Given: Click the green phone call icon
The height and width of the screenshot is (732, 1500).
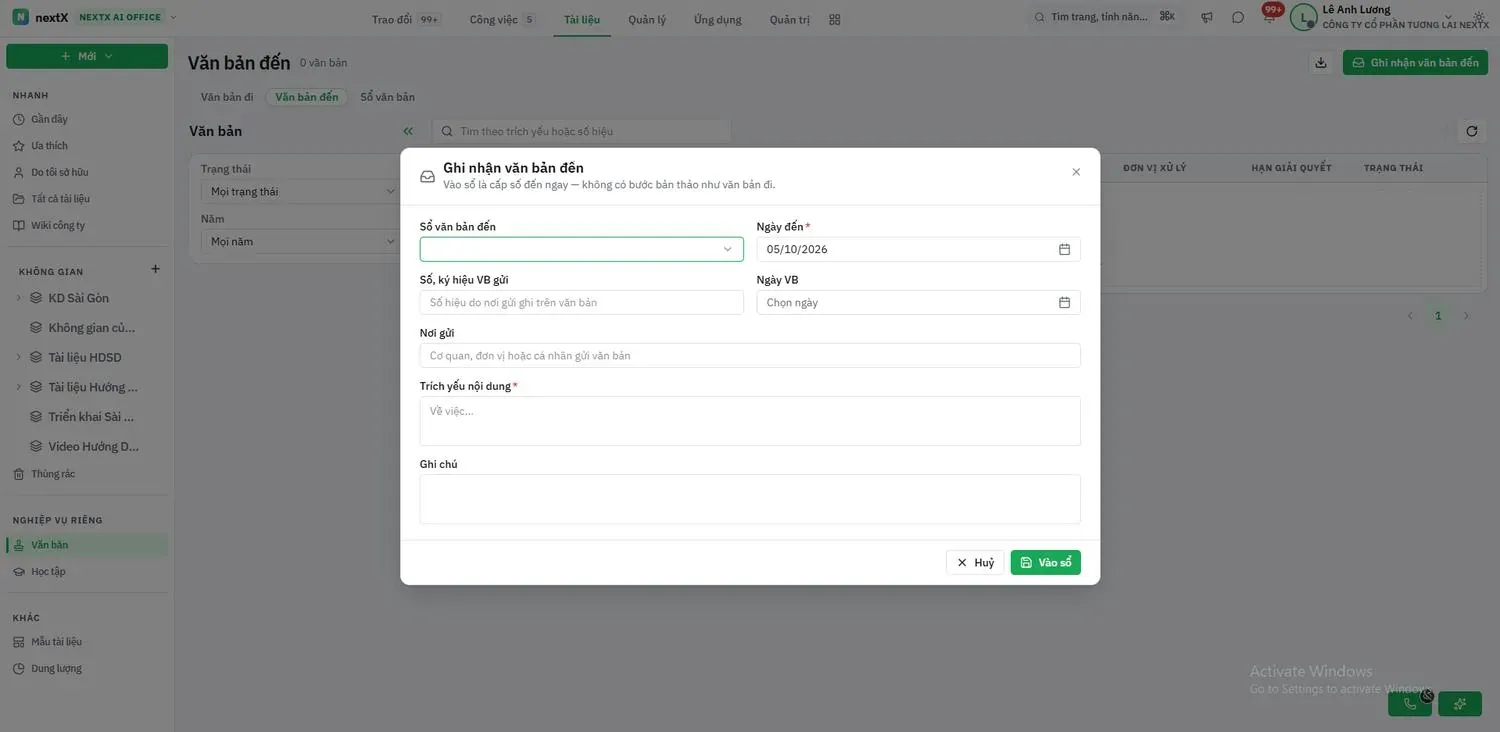Looking at the screenshot, I should pyautogui.click(x=1410, y=704).
